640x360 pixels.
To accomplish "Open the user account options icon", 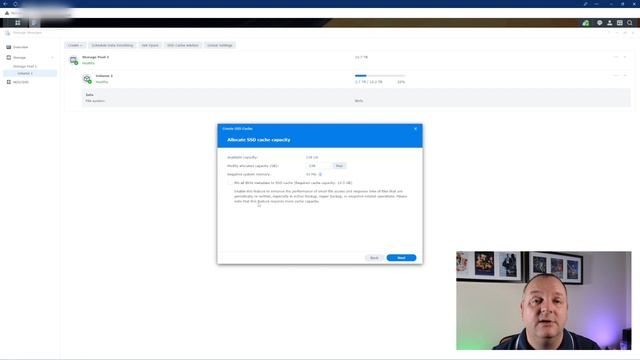I will click(609, 23).
